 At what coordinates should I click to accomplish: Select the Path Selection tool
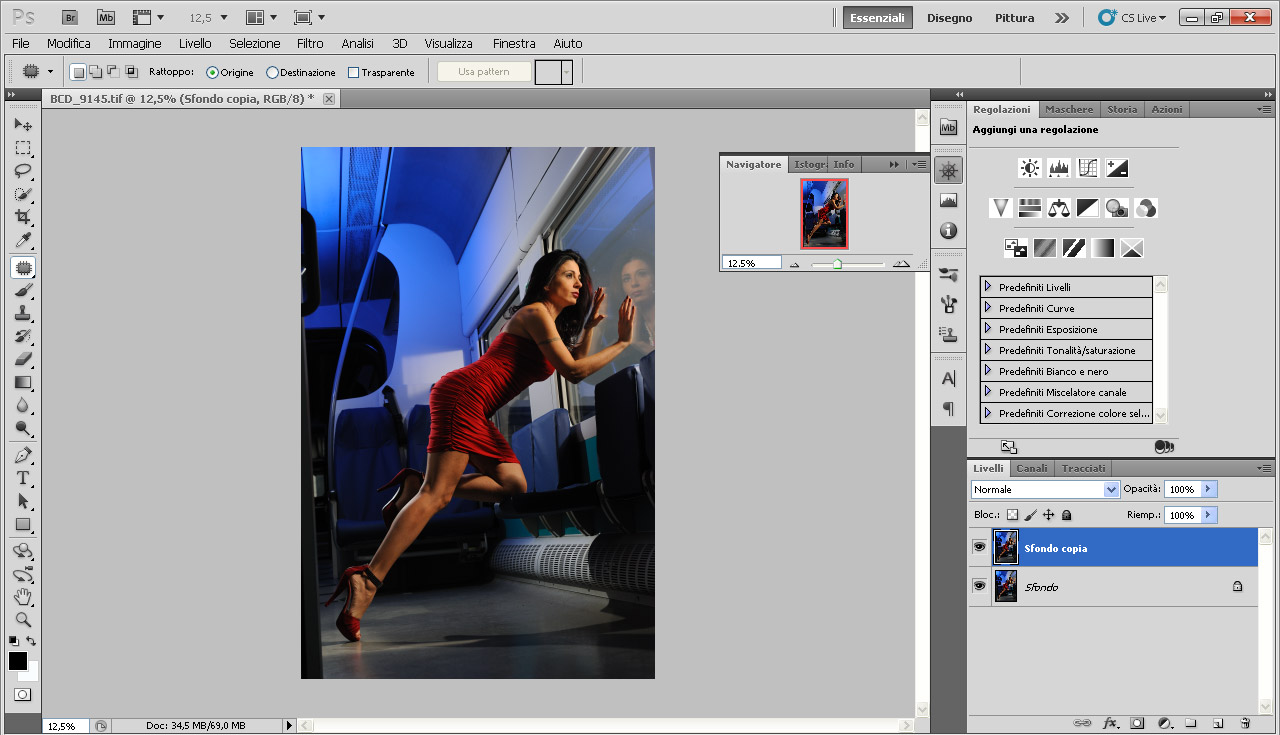point(23,501)
